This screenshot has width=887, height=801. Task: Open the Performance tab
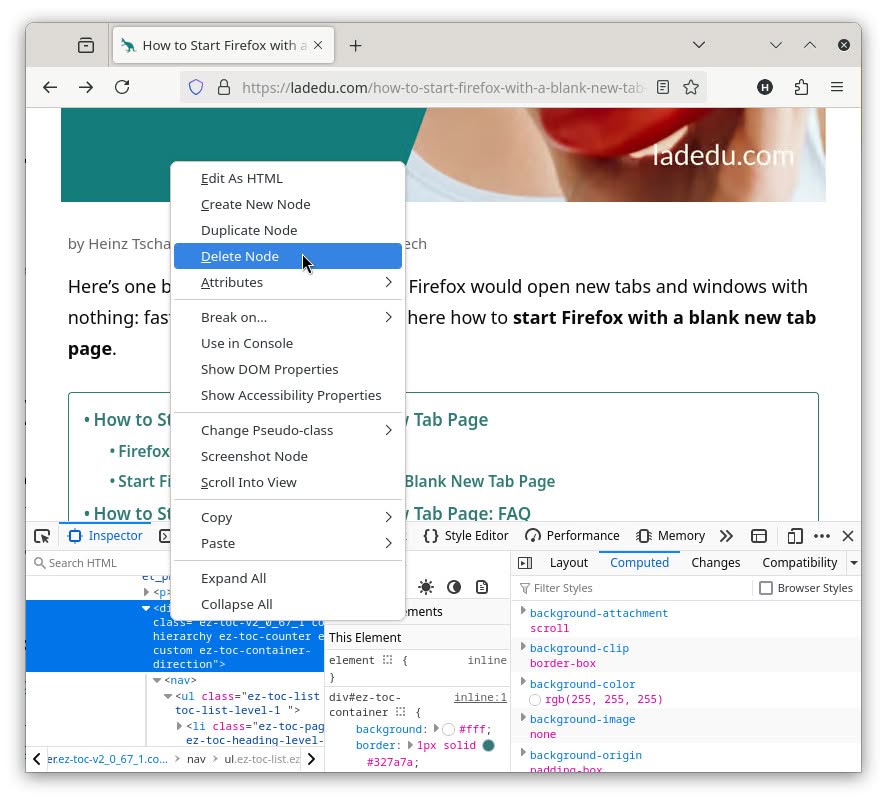[x=572, y=536]
